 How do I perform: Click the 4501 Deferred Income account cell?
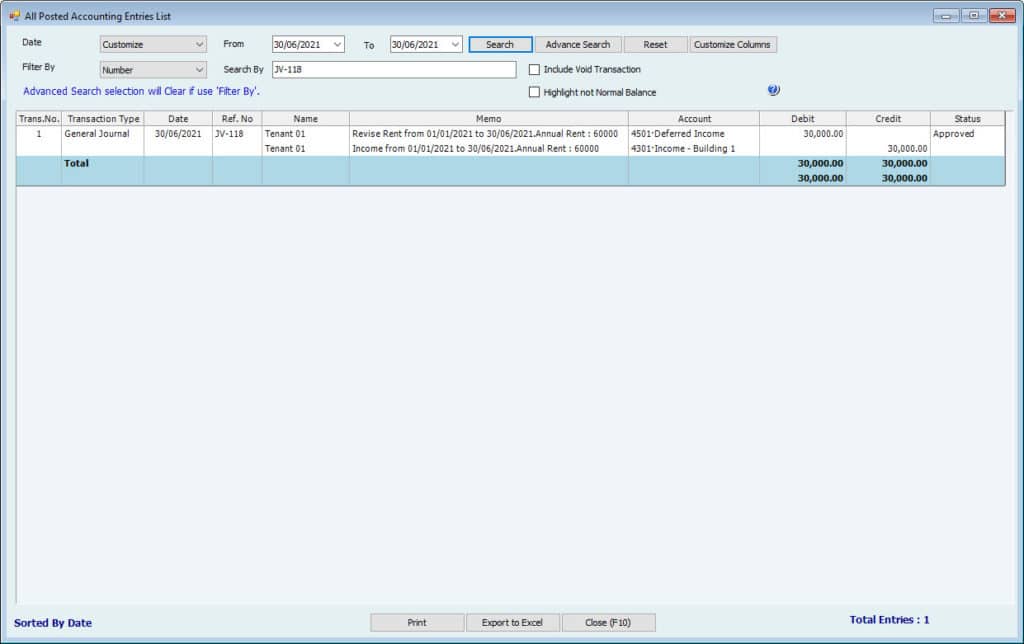click(694, 134)
